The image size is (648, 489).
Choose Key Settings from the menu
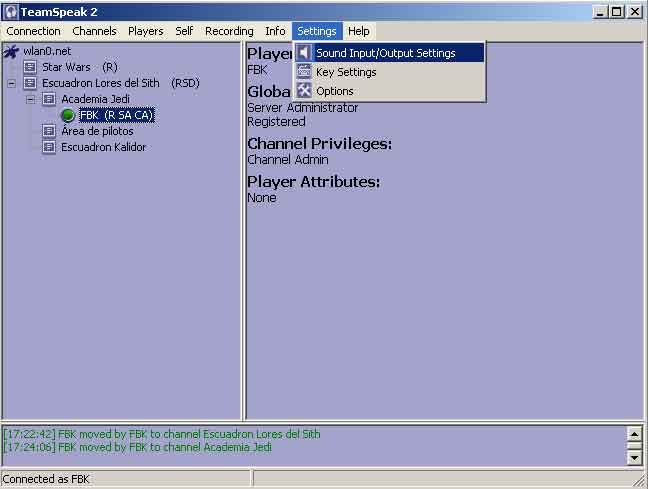pos(389,72)
